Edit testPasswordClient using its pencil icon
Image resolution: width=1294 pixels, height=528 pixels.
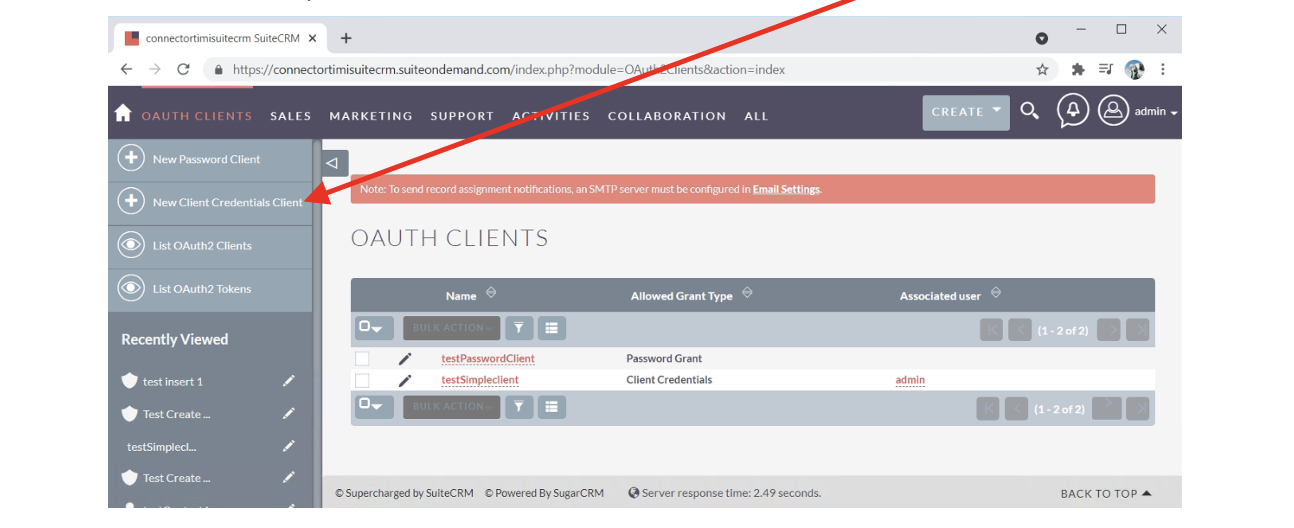(x=405, y=358)
